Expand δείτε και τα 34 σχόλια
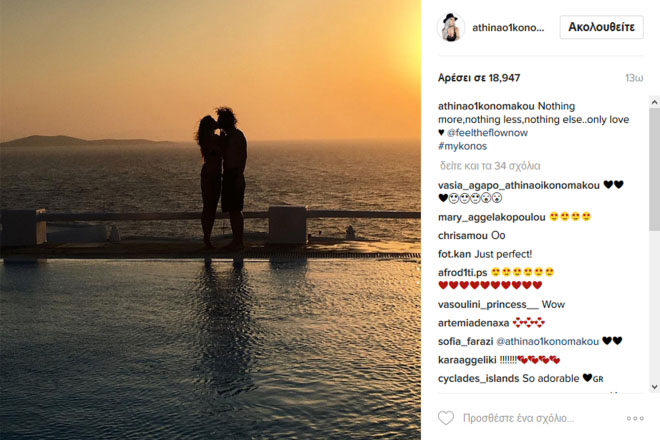Viewport: 660px width, 440px height. (x=490, y=166)
